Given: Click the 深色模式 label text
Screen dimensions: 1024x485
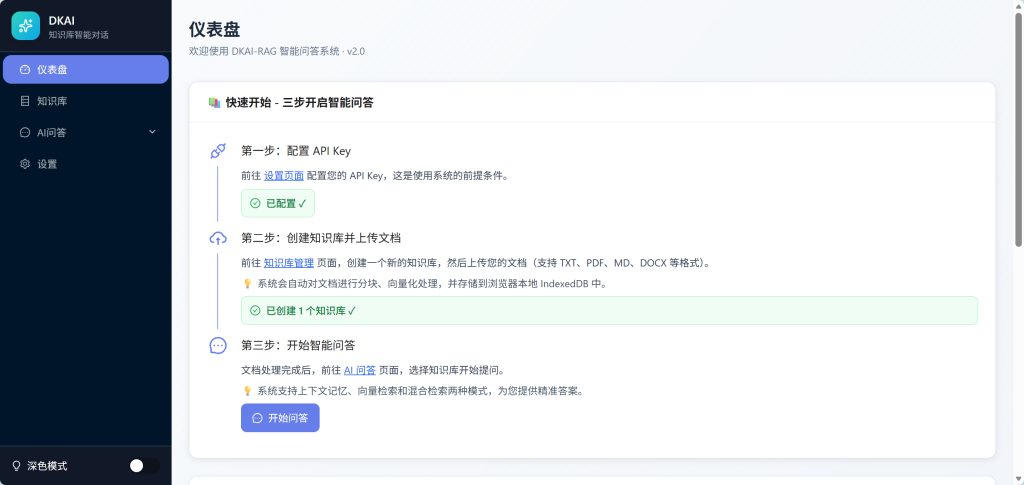Looking at the screenshot, I should coord(47,466).
